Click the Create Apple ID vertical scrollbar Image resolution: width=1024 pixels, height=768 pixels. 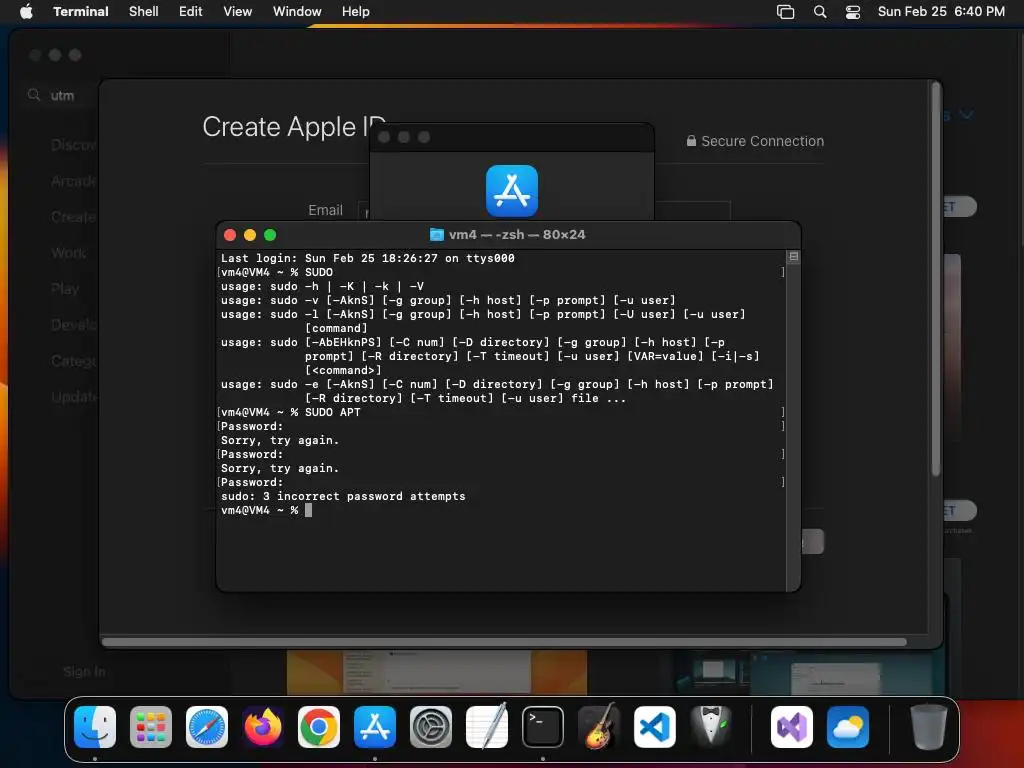click(935, 281)
